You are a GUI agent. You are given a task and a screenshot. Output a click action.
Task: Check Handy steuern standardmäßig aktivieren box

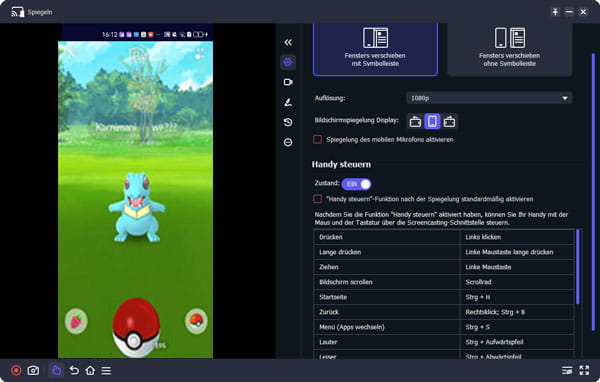click(317, 199)
